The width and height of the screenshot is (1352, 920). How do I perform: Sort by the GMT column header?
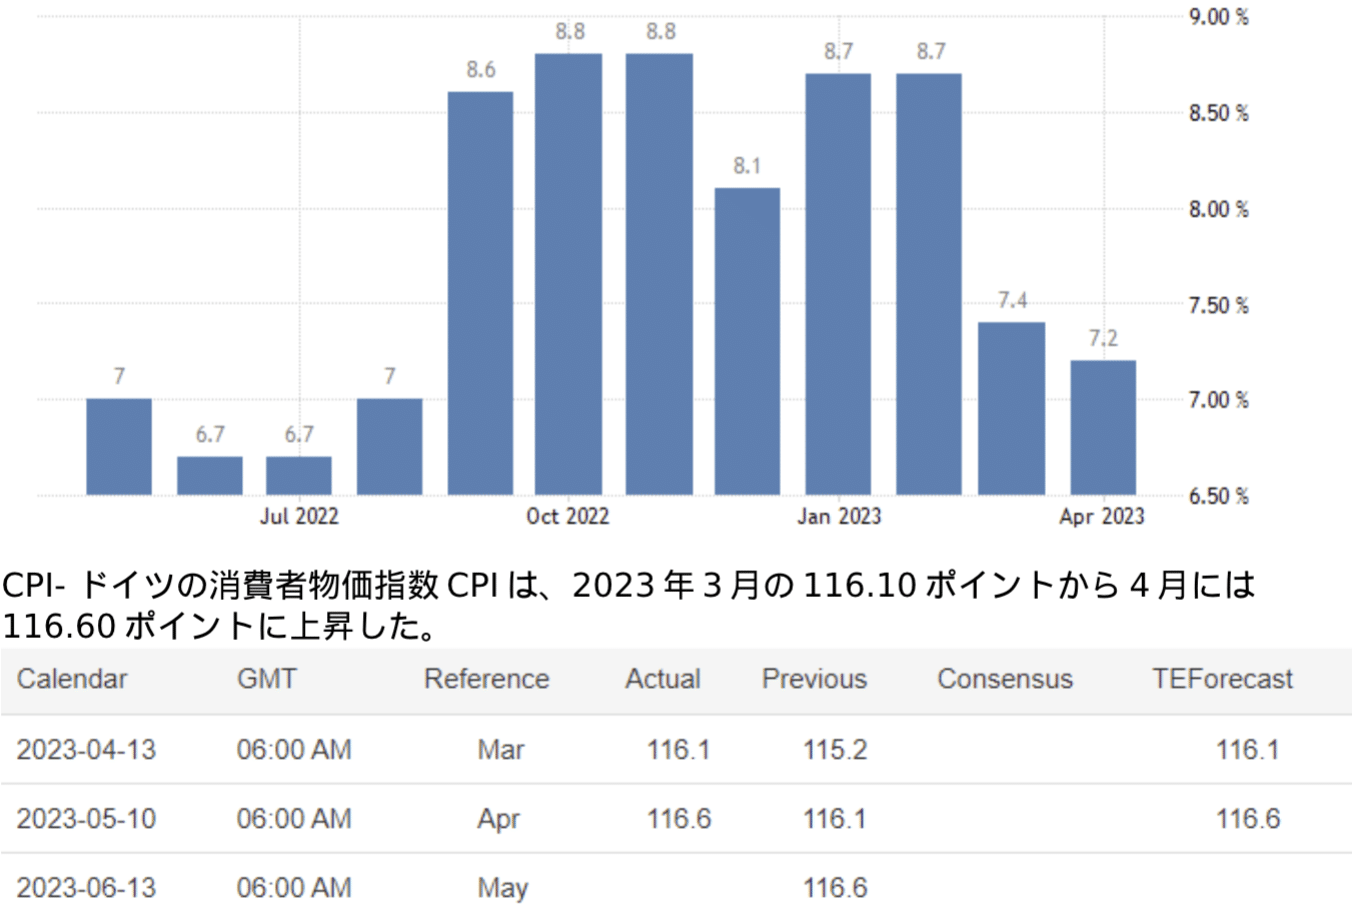[x=266, y=679]
